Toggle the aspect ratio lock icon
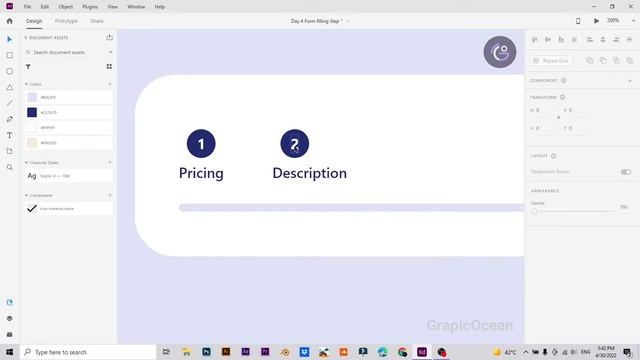640x360 pixels. coord(558,118)
